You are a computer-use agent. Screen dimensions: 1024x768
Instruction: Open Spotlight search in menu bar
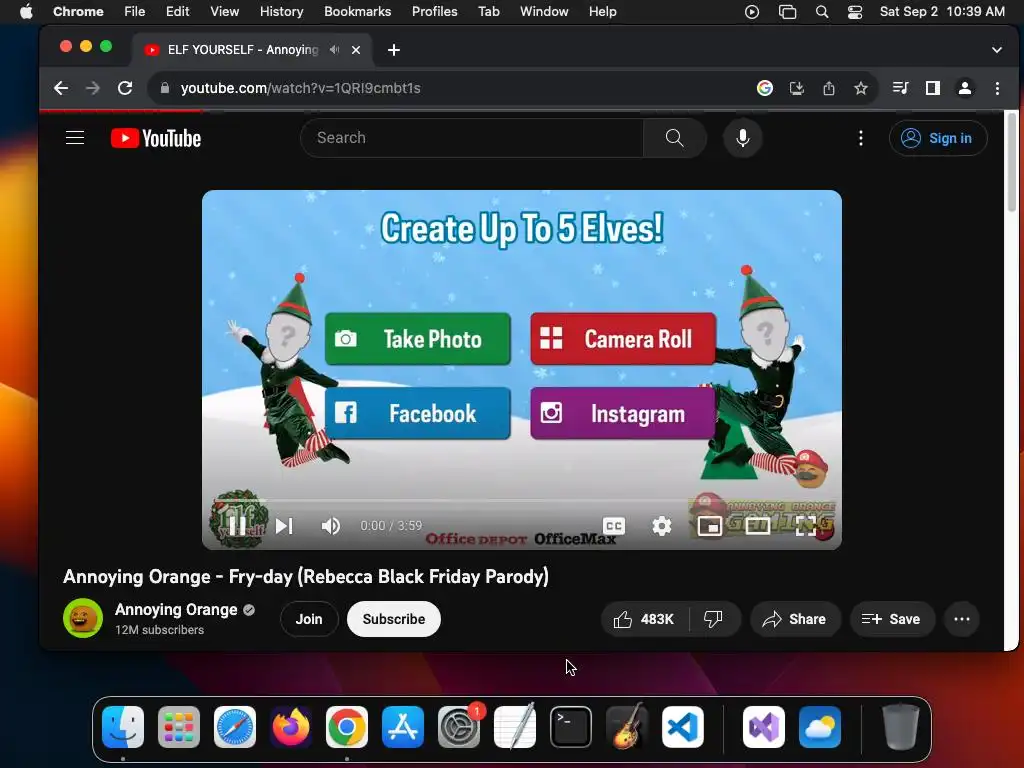[822, 12]
